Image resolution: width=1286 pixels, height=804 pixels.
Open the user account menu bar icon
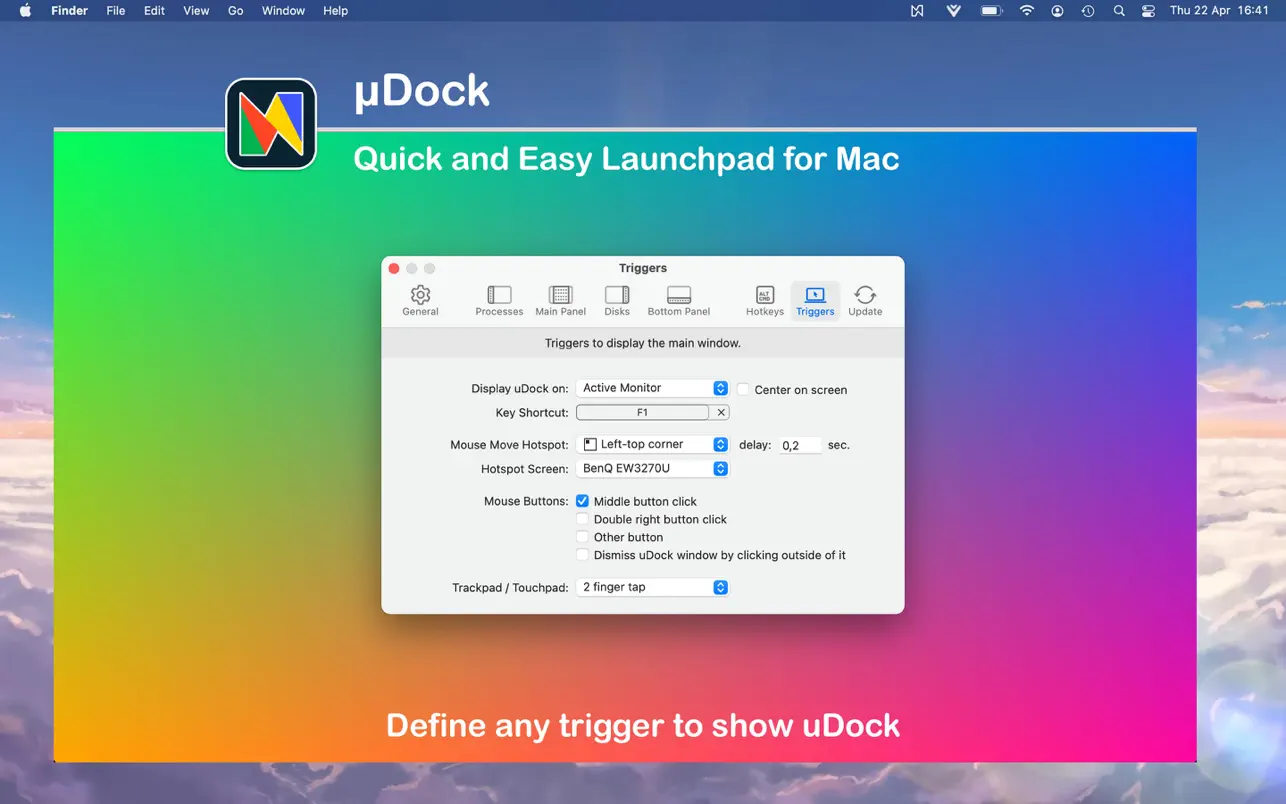coord(1057,11)
